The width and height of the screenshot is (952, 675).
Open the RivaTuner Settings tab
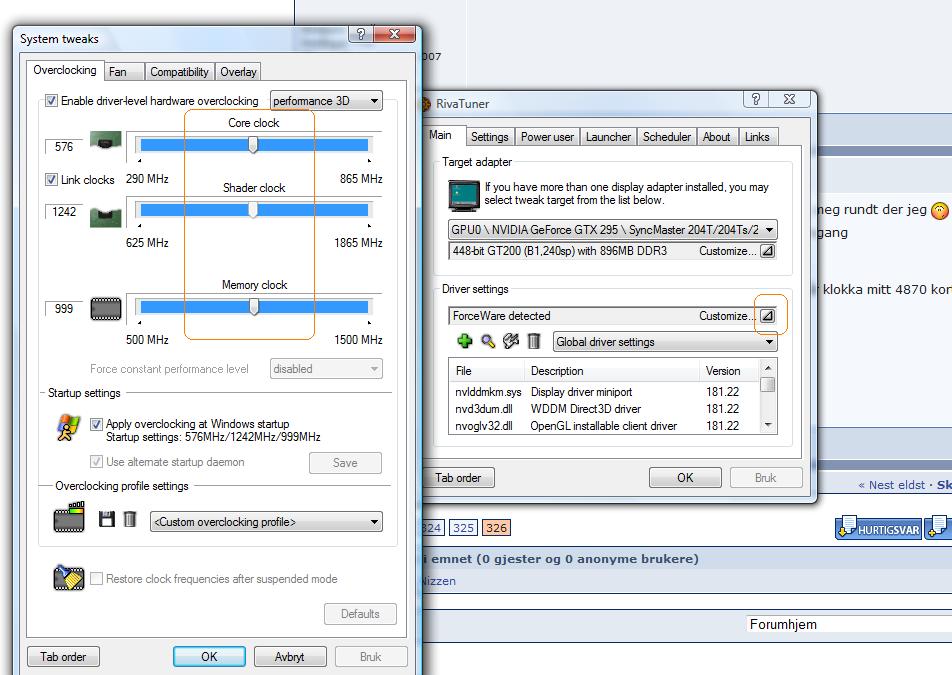pyautogui.click(x=489, y=137)
